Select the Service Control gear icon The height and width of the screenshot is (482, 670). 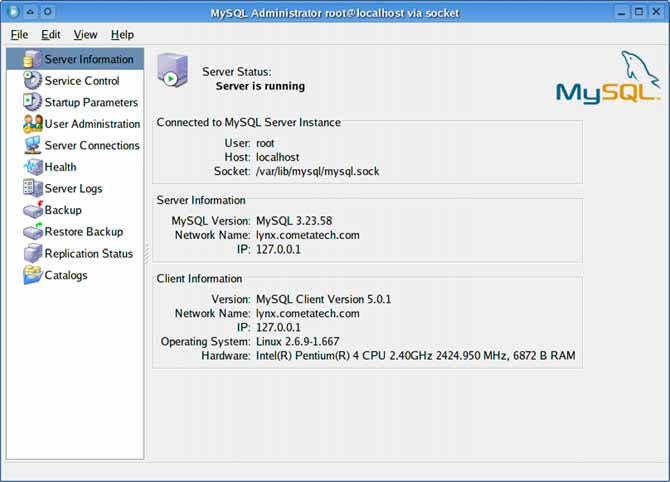[x=32, y=81]
